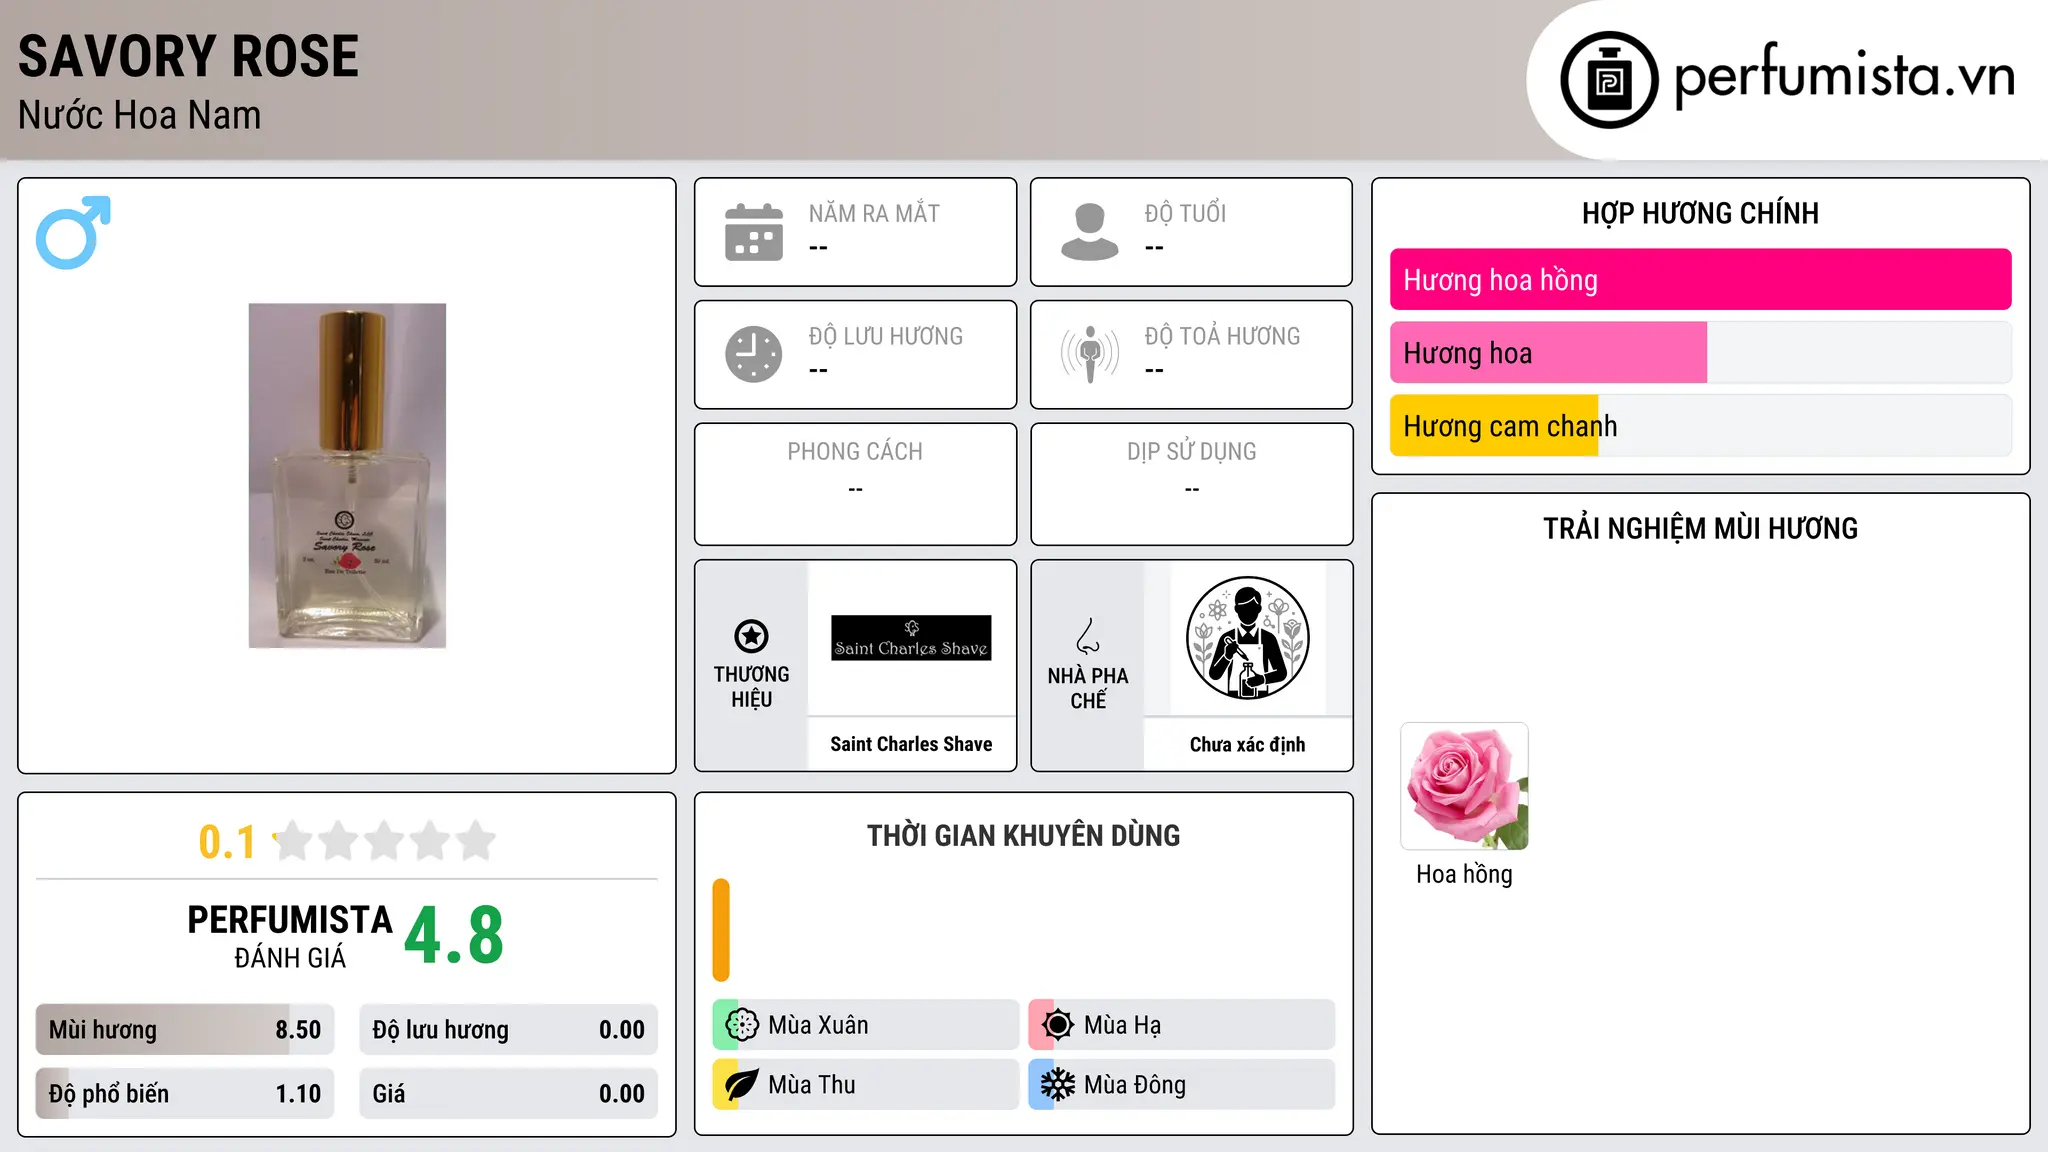Viewport: 2048px width, 1152px height.
Task: Click the Trải nghiệm mùi hương heading
Action: 1700,528
